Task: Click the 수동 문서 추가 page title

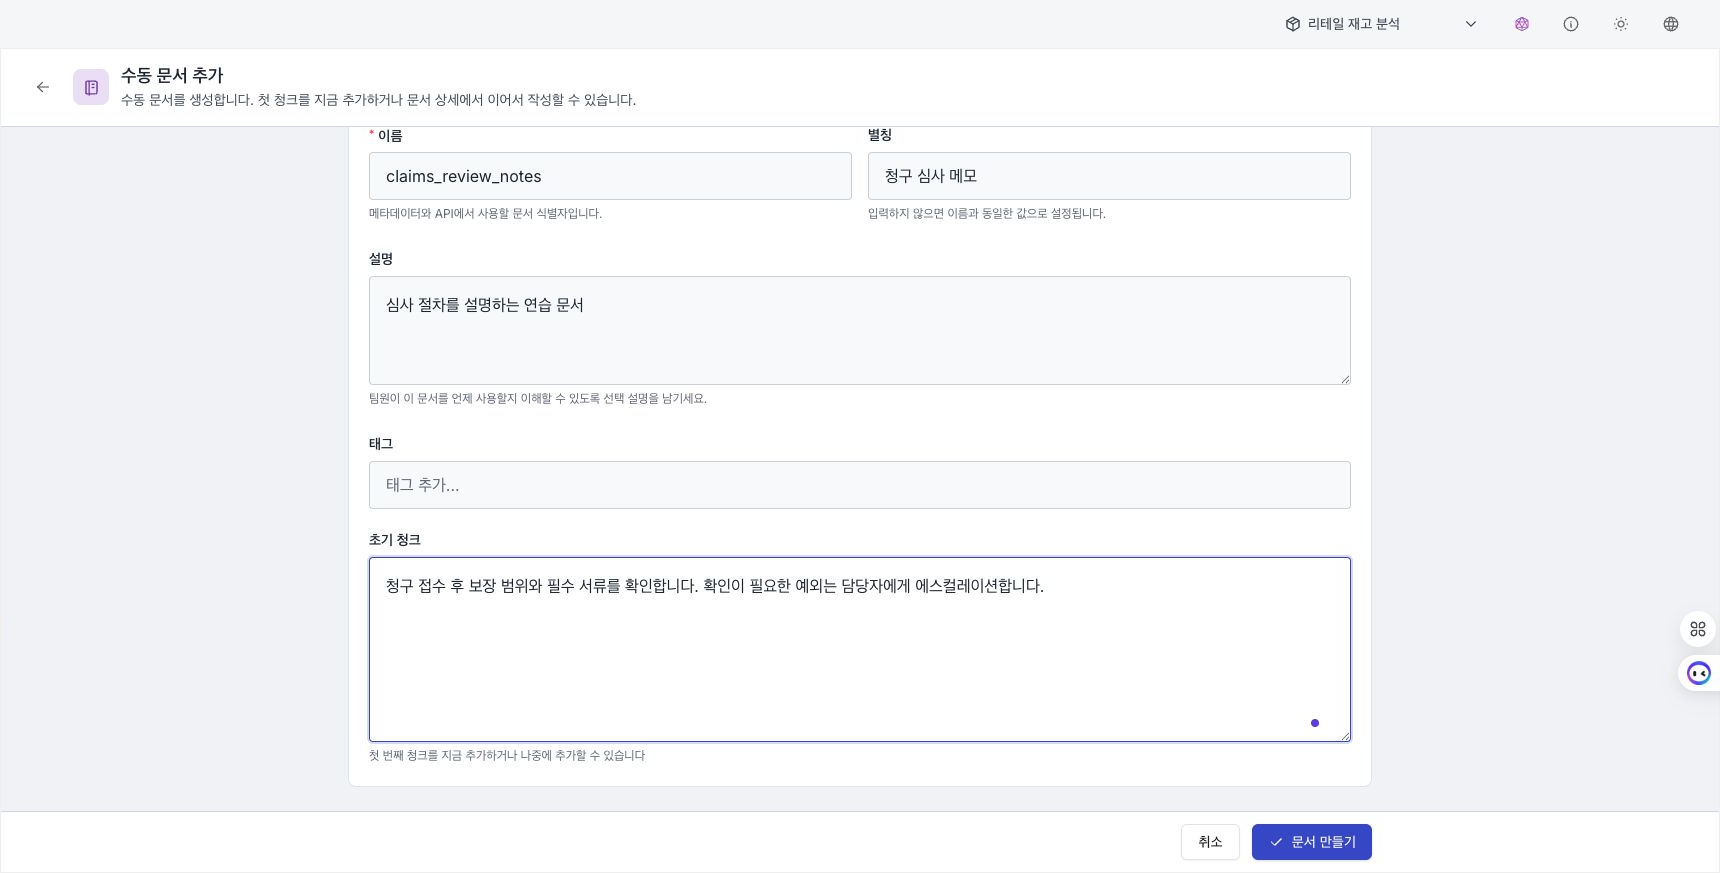Action: click(172, 75)
